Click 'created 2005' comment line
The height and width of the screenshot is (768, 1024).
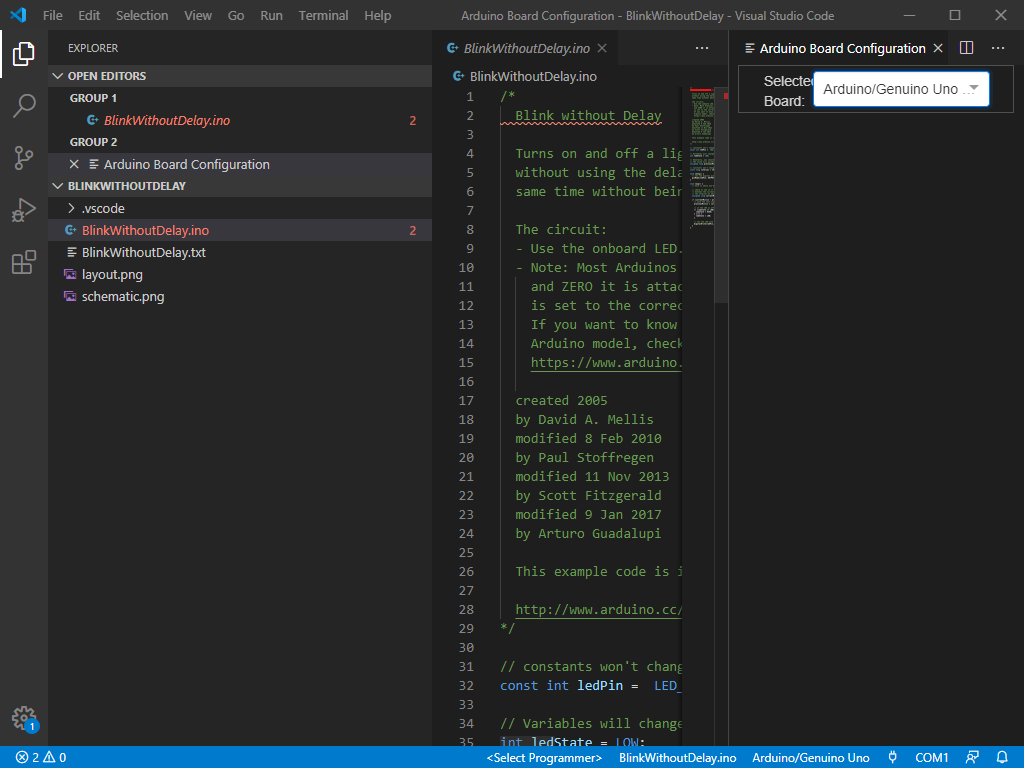pos(562,400)
